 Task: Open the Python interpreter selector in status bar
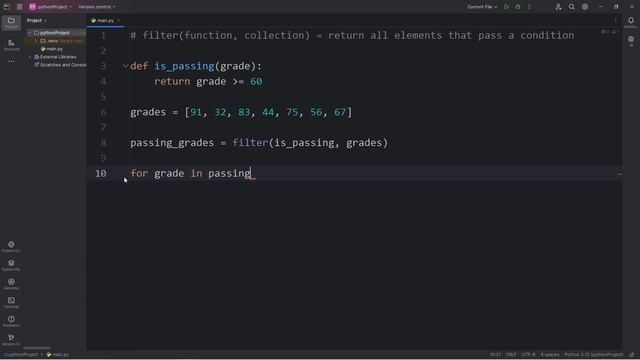pyautogui.click(x=593, y=355)
